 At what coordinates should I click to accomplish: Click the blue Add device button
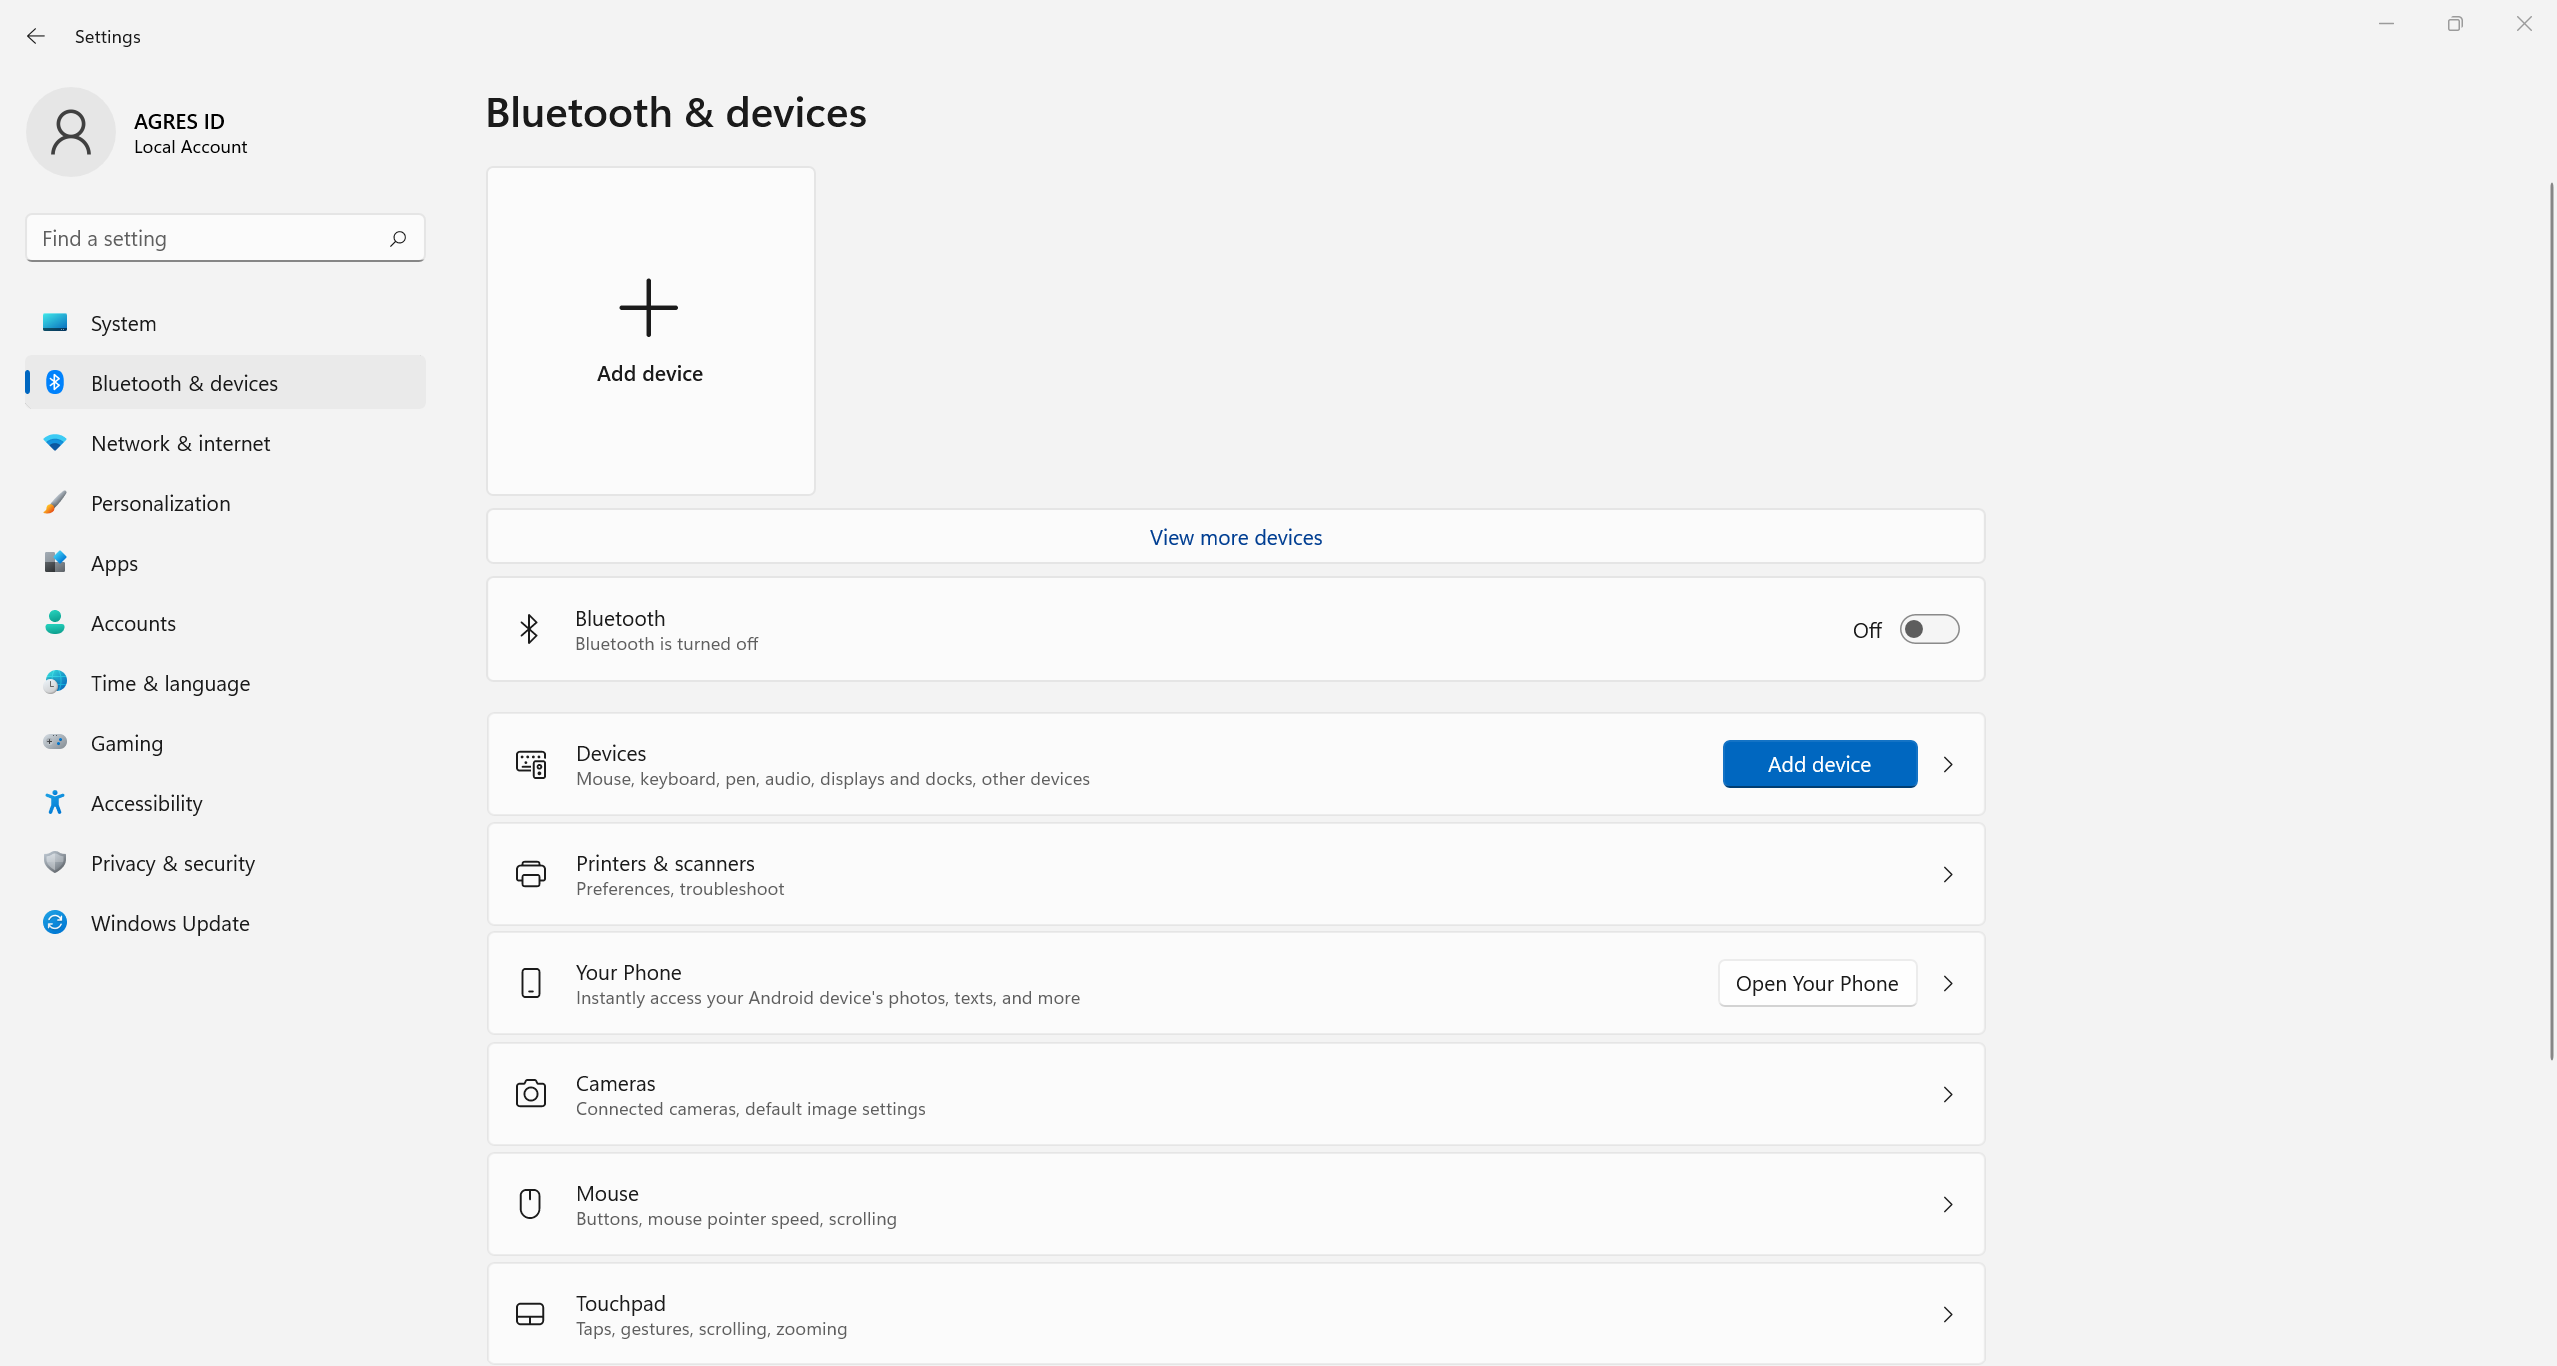(x=1819, y=765)
